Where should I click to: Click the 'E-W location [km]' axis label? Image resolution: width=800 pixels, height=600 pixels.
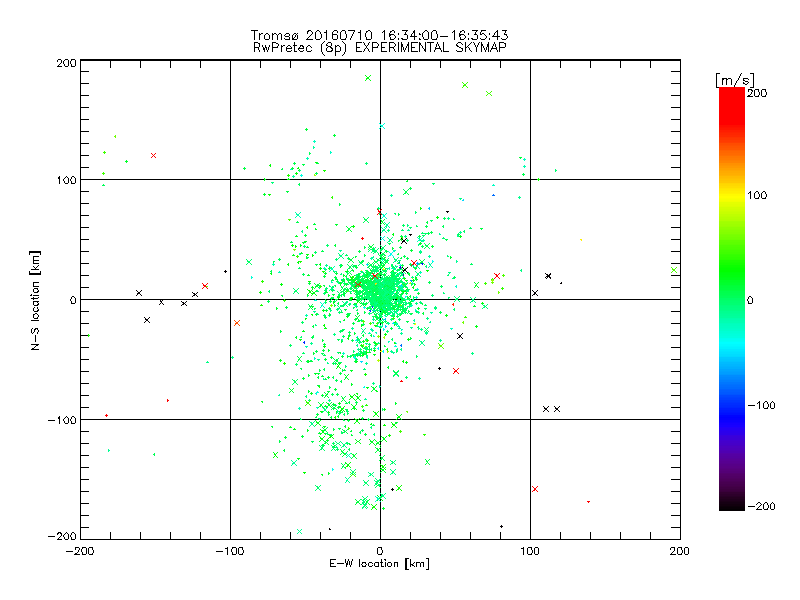[379, 563]
